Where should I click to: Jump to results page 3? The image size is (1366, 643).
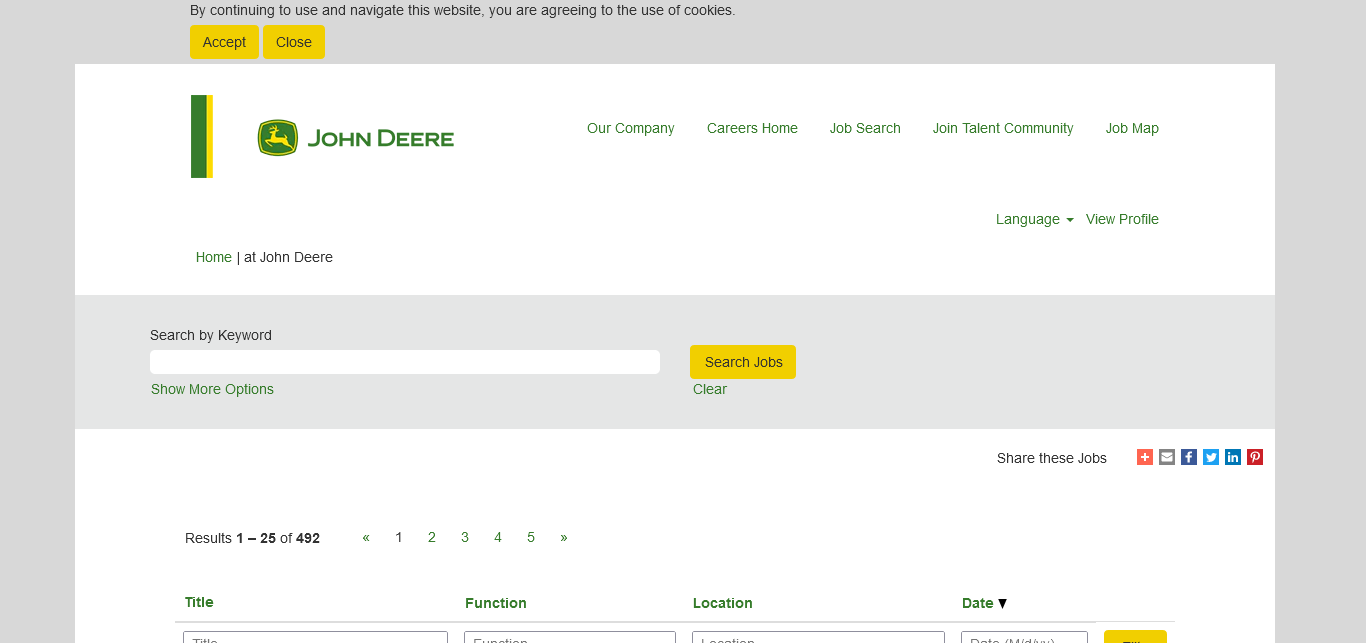(465, 537)
